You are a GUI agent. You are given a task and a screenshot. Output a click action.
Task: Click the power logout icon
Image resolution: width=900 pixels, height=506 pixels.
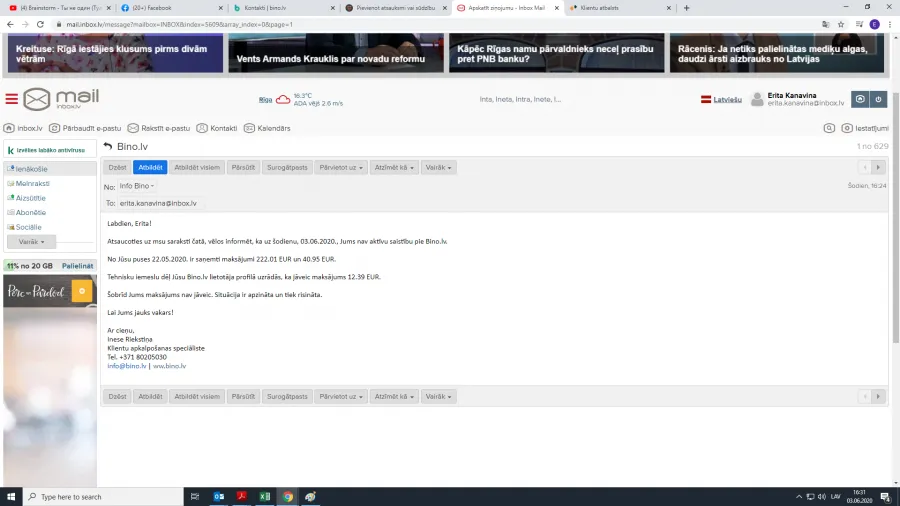(878, 99)
